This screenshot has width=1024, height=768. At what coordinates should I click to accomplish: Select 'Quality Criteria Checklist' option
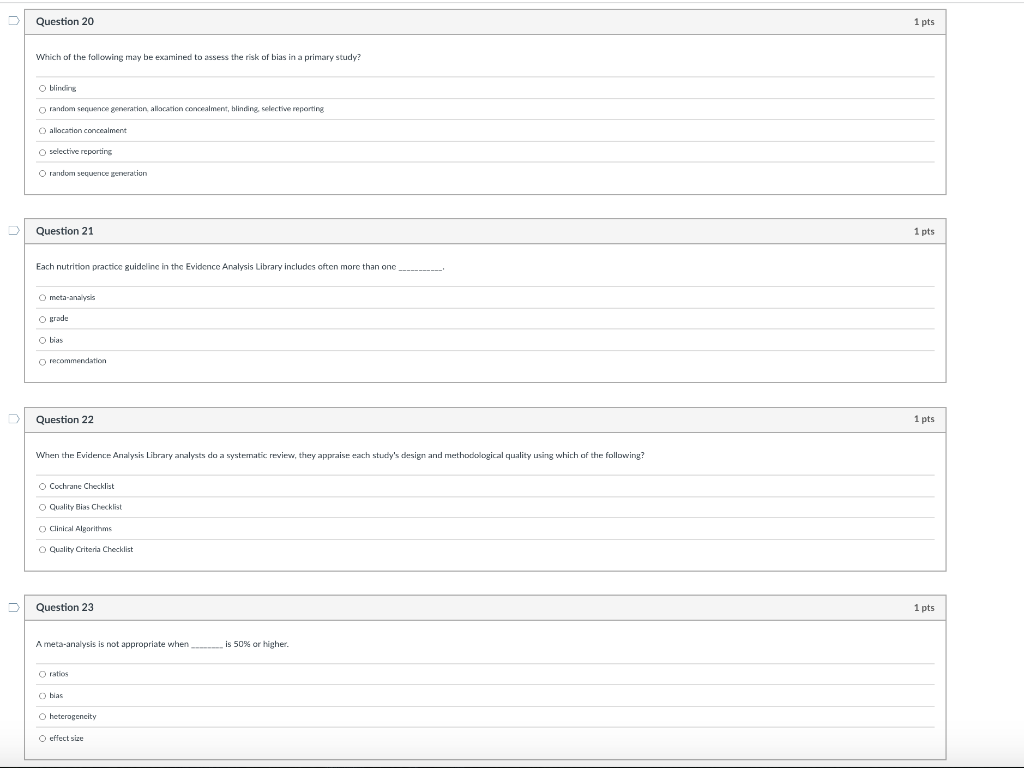(x=42, y=550)
